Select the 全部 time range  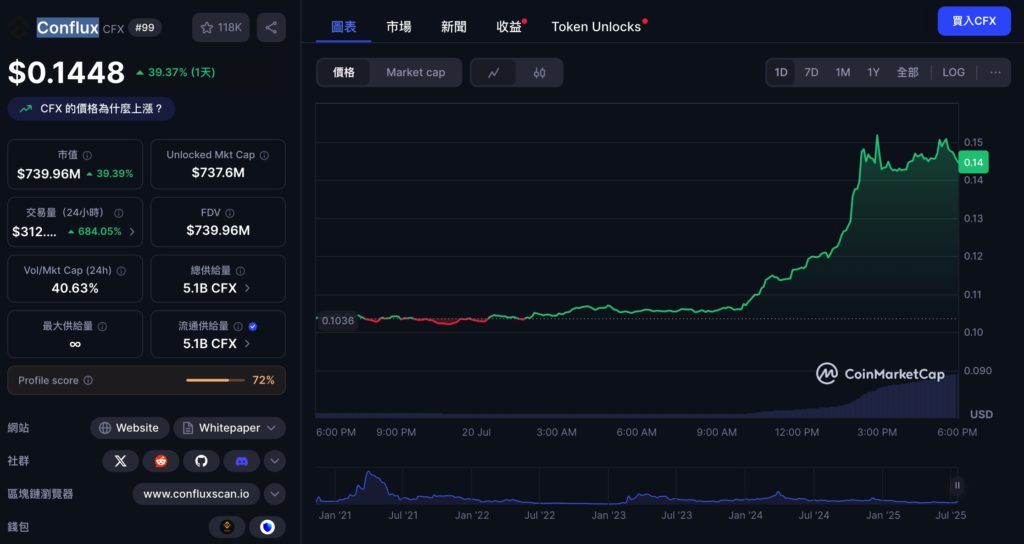coord(908,72)
